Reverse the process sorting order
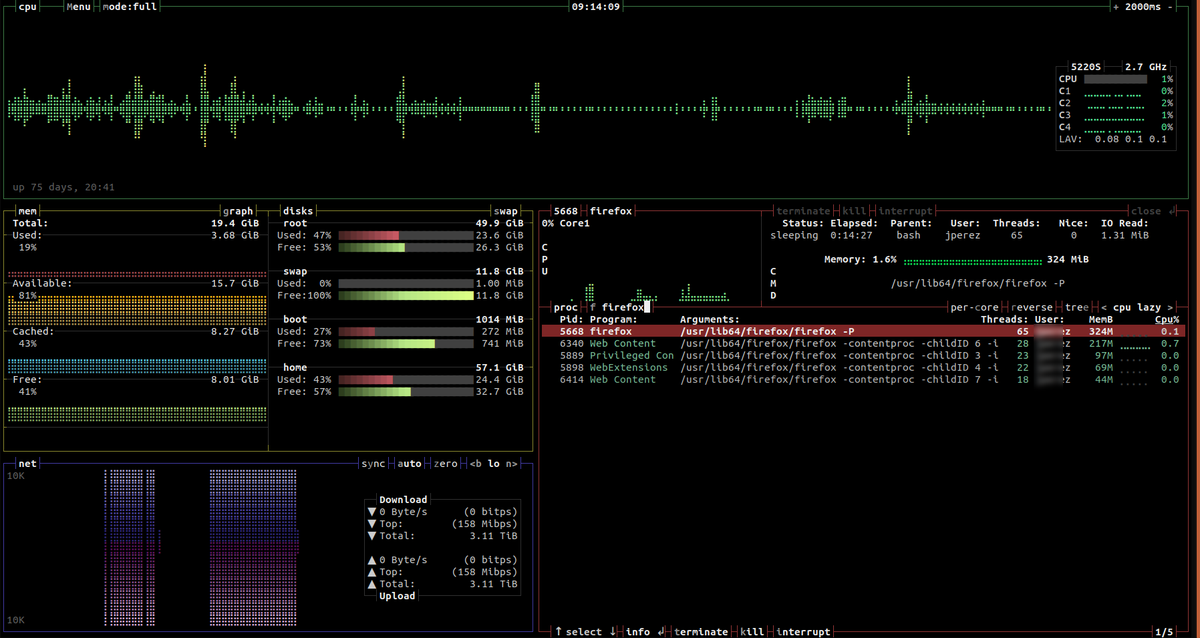 pos(1032,307)
